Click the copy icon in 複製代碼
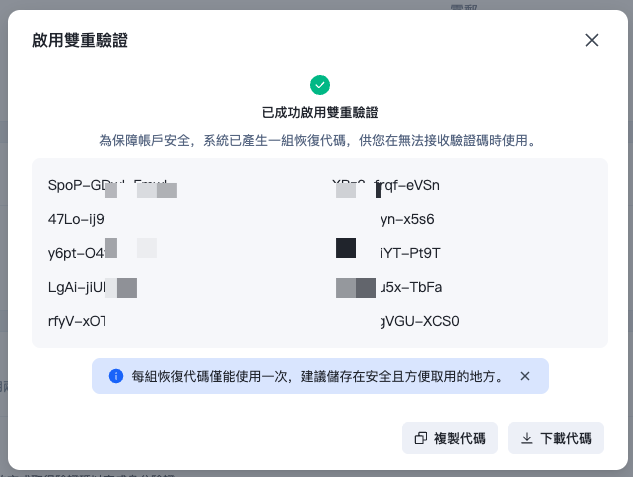The height and width of the screenshot is (477, 633). [x=421, y=438]
